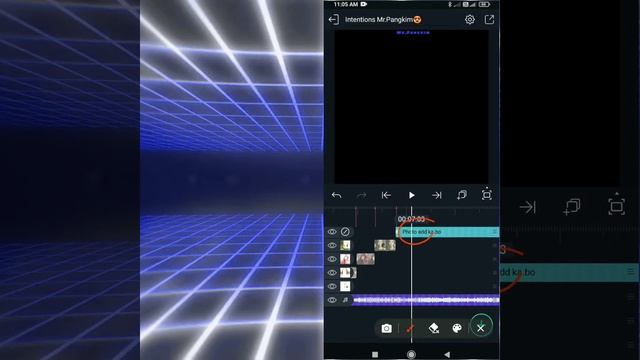
Task: Toggle visibility of the second layer
Action: tap(332, 245)
